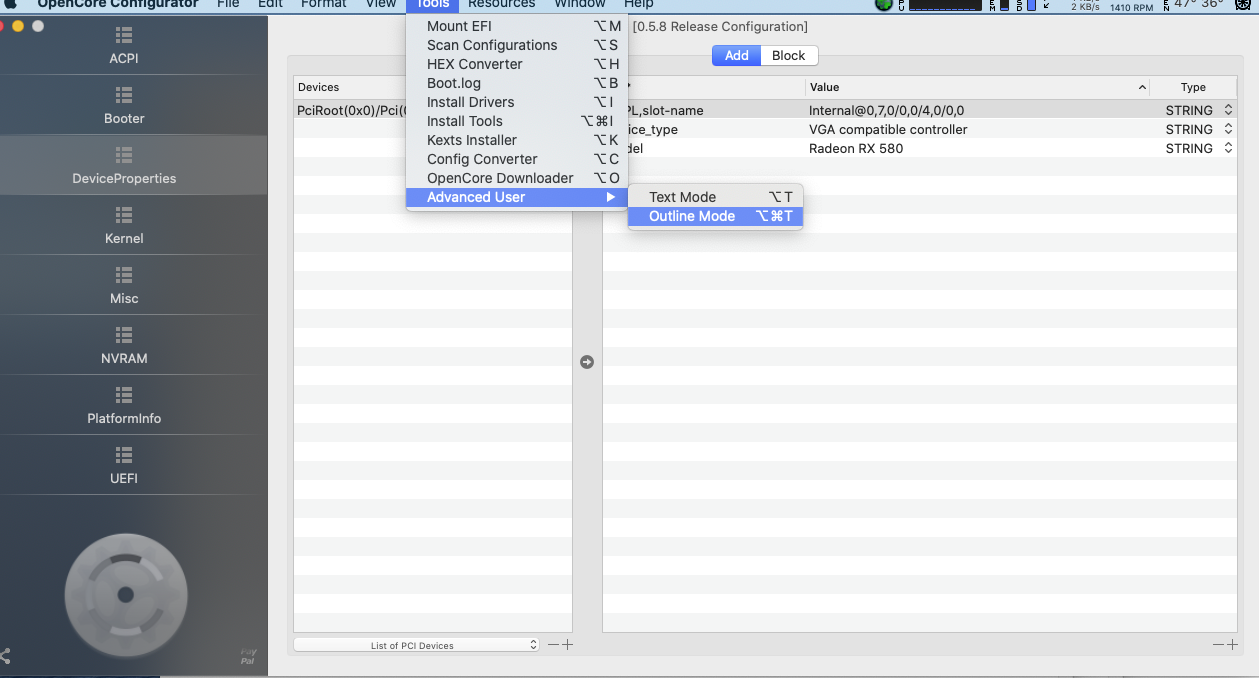Select the DeviceProperties sidebar section
This screenshot has width=1259, height=678.
click(124, 166)
